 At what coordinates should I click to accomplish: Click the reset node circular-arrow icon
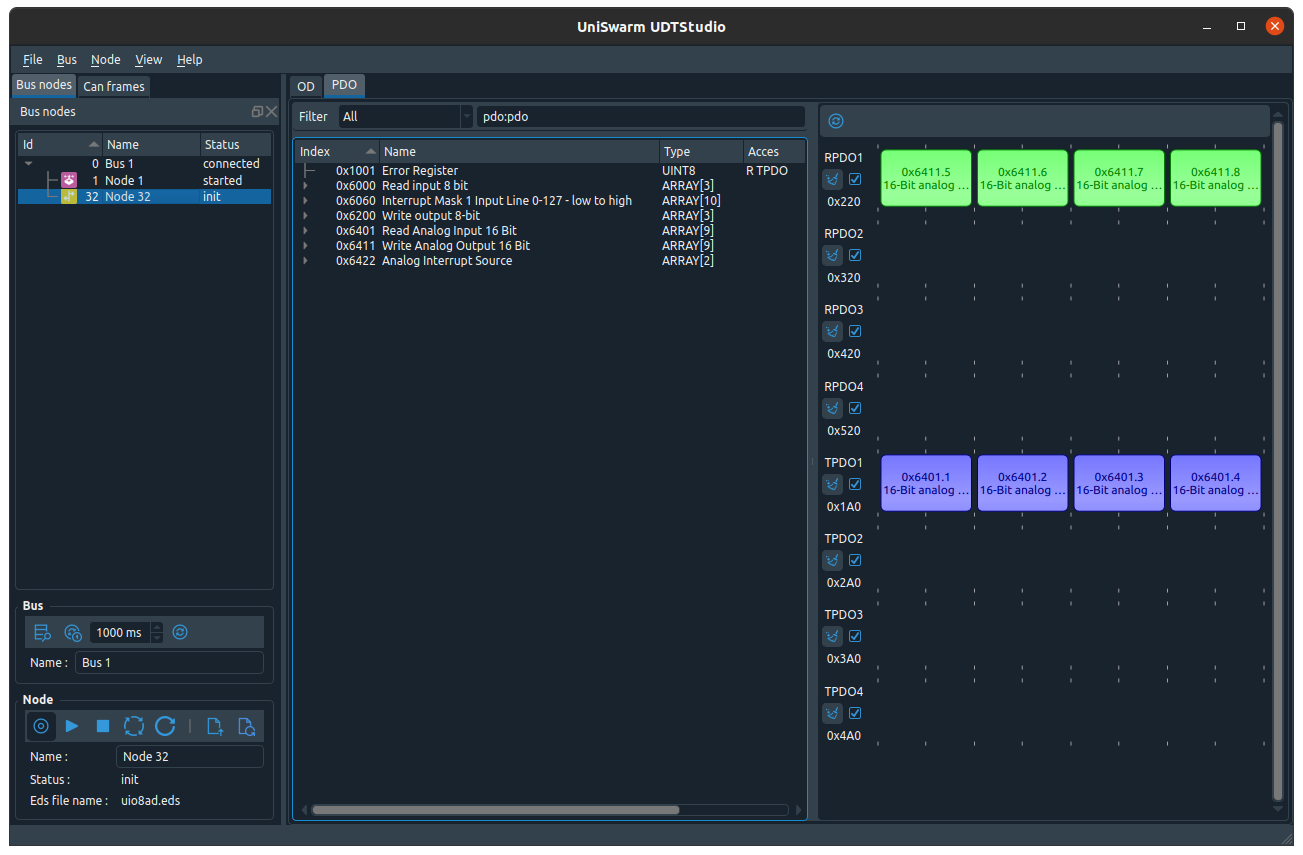coord(165,726)
